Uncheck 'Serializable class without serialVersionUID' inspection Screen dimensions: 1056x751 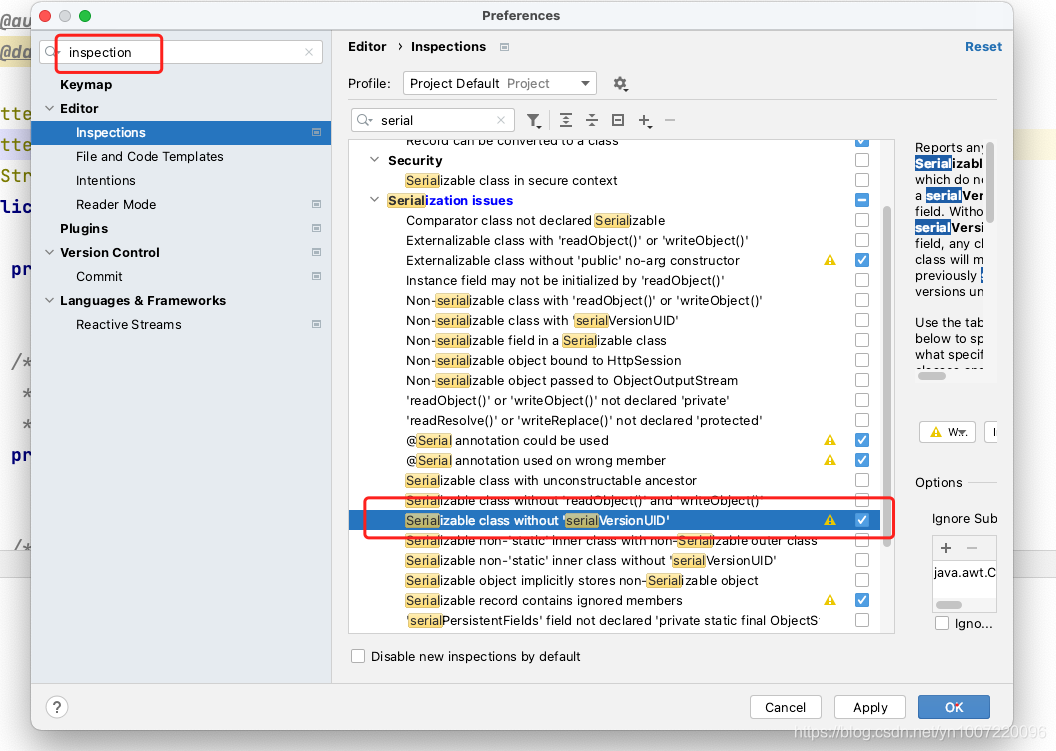point(862,520)
